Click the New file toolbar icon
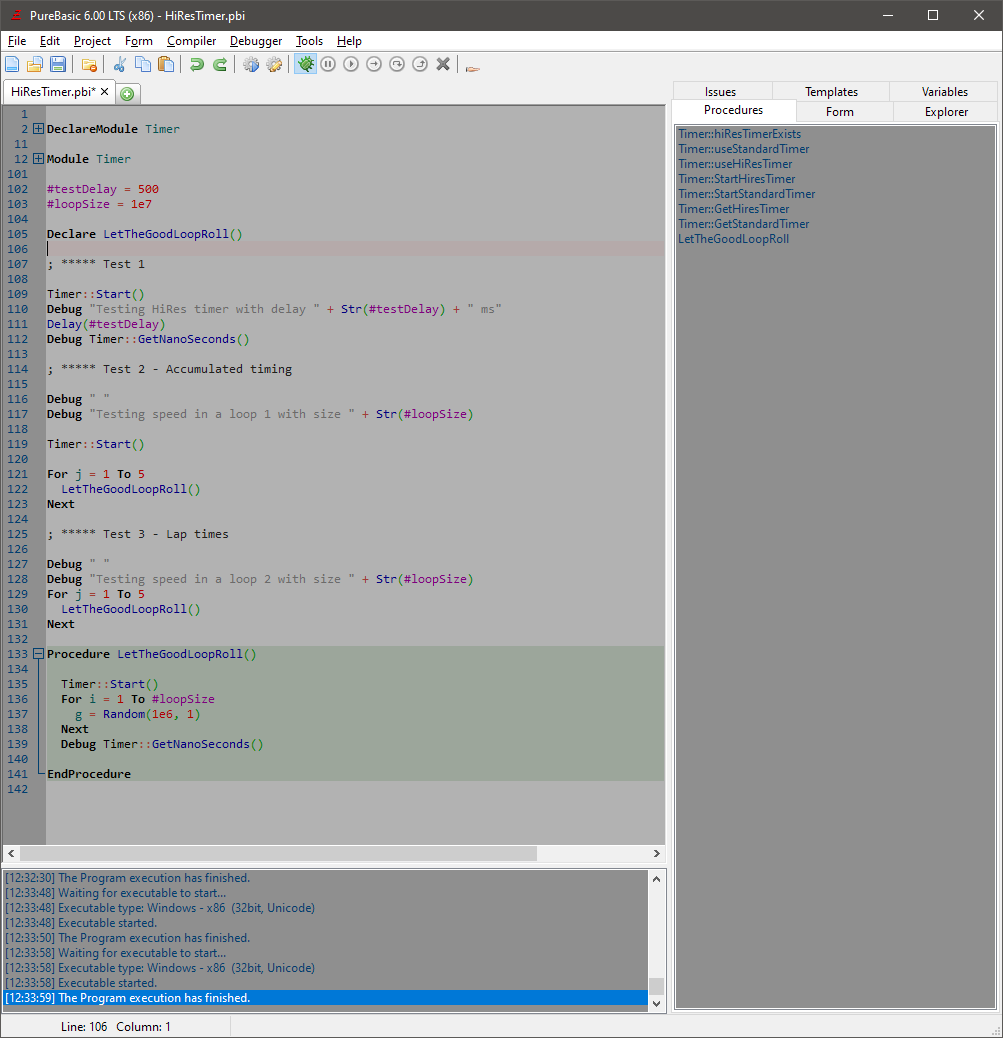The width and height of the screenshot is (1003, 1038). point(12,65)
